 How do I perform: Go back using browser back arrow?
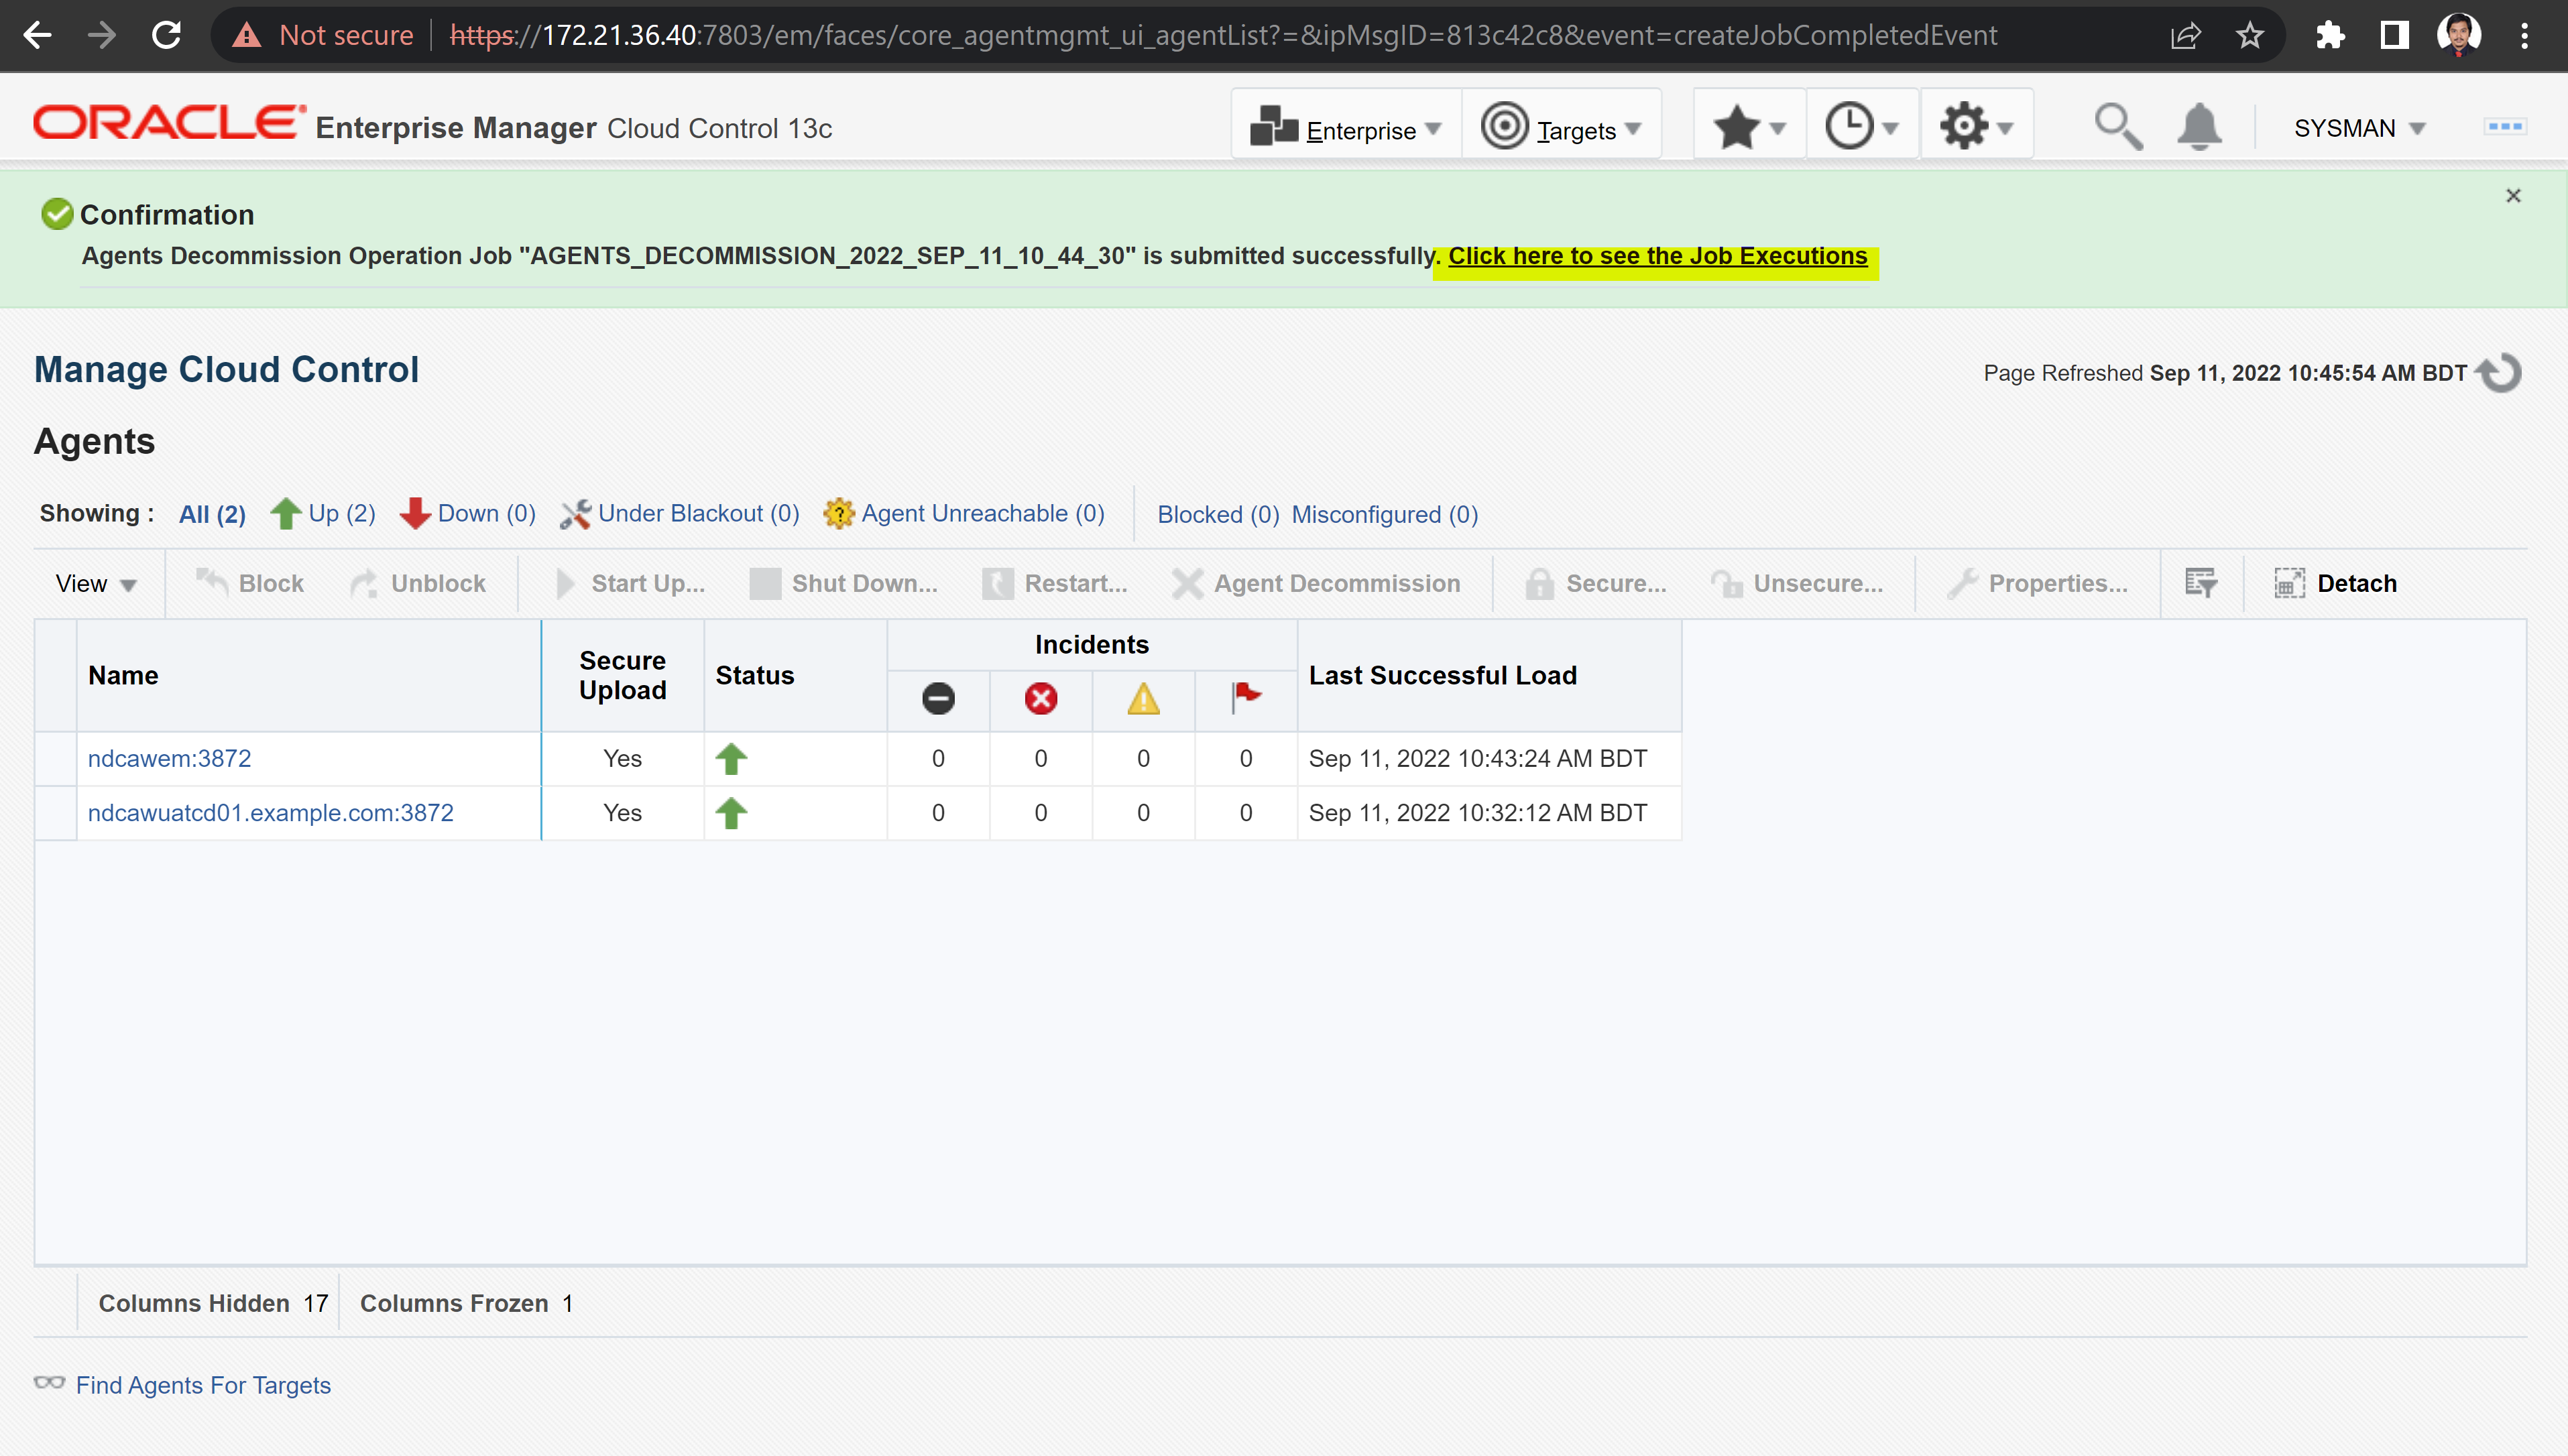[x=37, y=36]
